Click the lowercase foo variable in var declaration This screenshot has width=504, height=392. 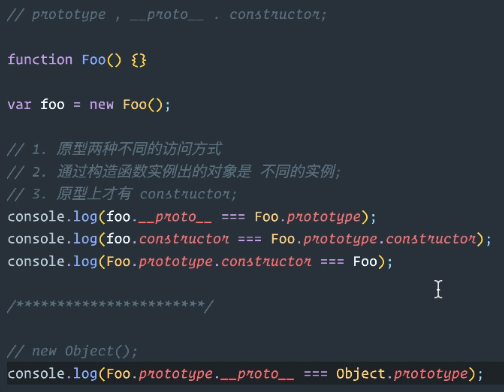click(x=52, y=104)
